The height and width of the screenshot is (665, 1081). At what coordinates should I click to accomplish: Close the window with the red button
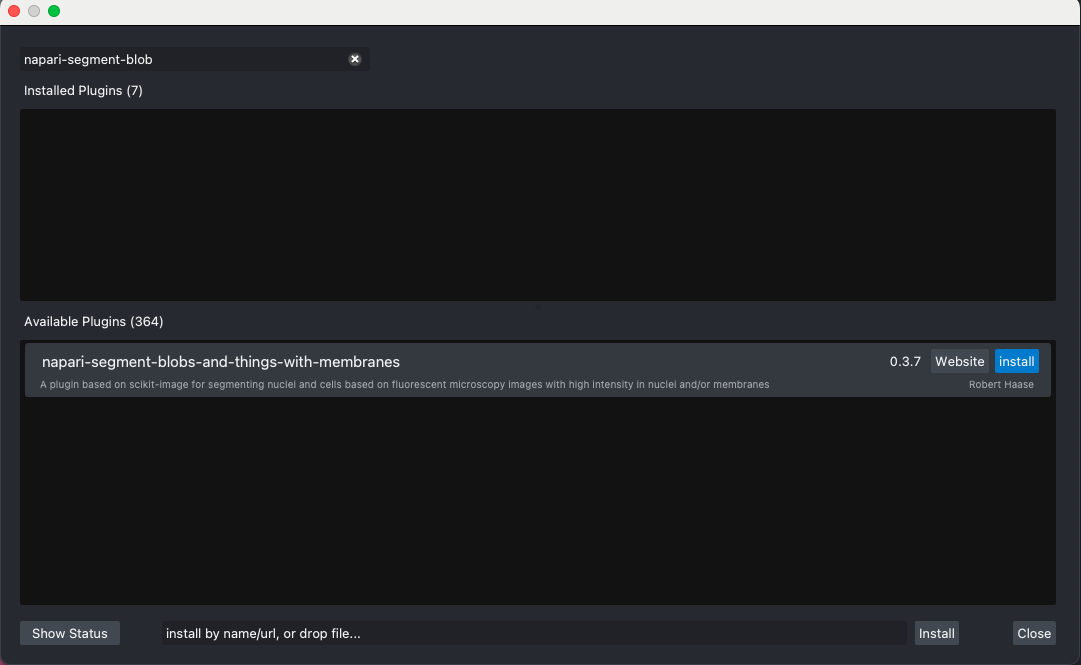14,11
